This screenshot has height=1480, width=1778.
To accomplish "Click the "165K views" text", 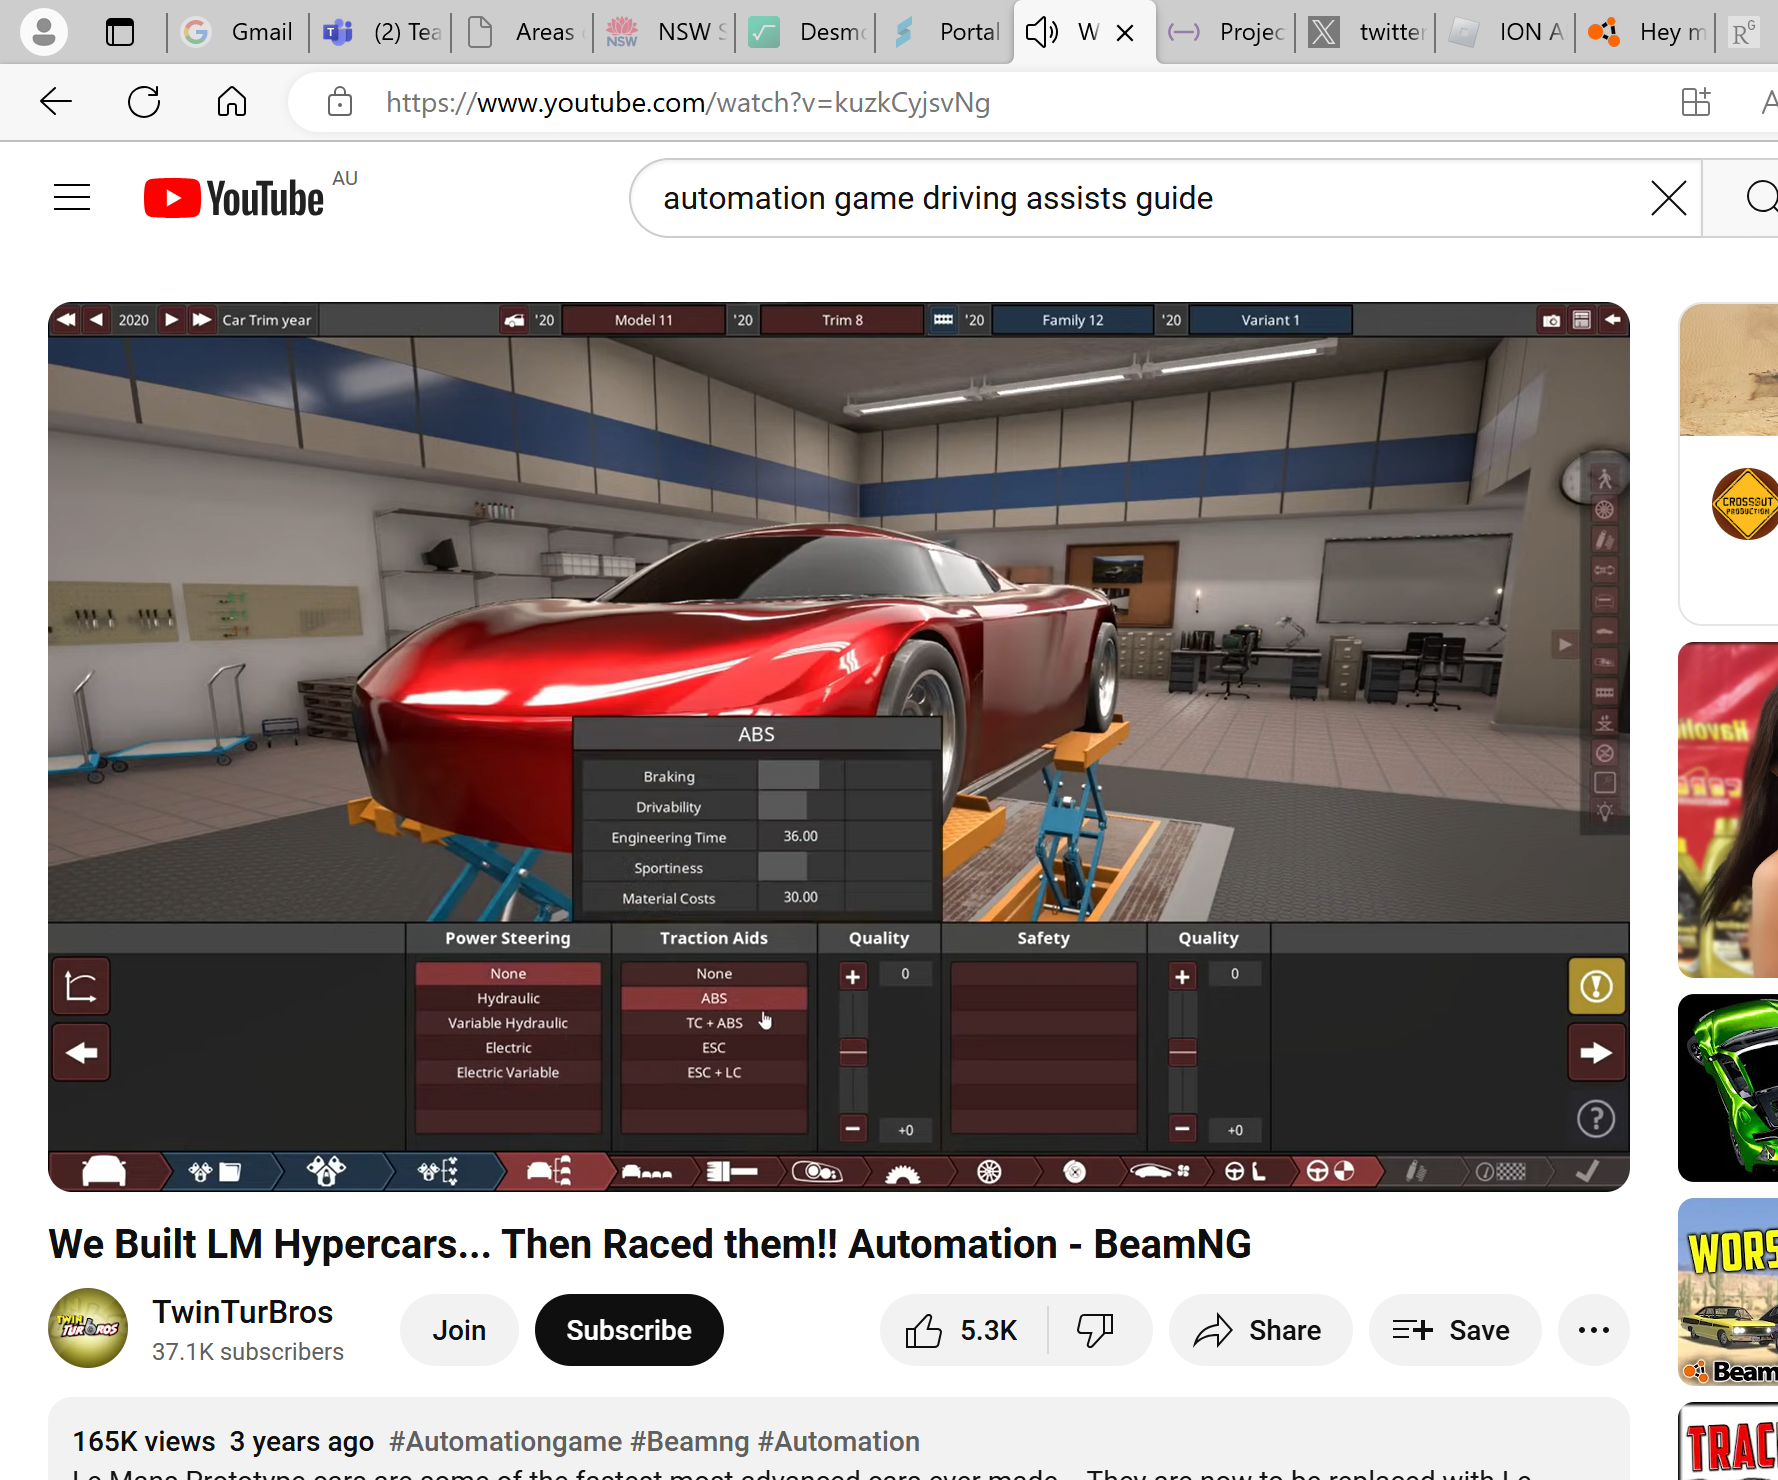I will tap(144, 1441).
